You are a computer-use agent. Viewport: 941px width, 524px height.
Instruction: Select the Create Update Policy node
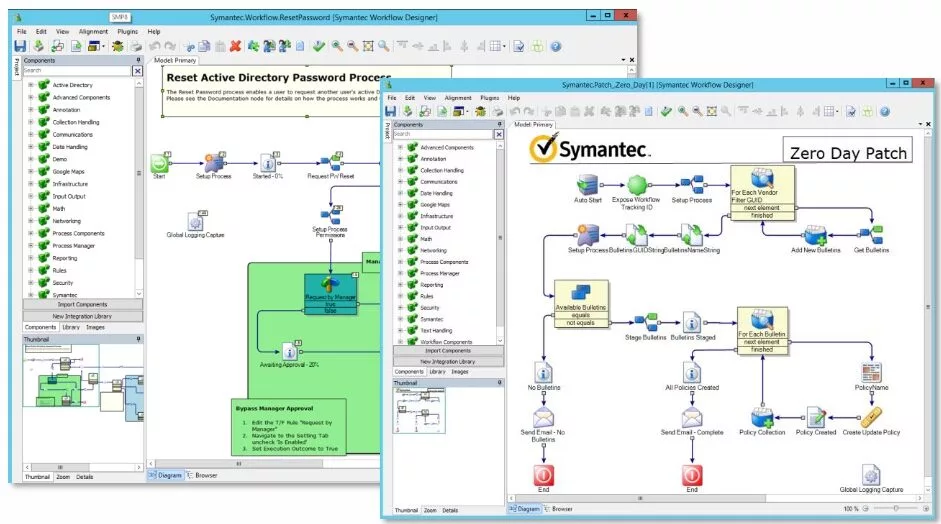coord(871,418)
